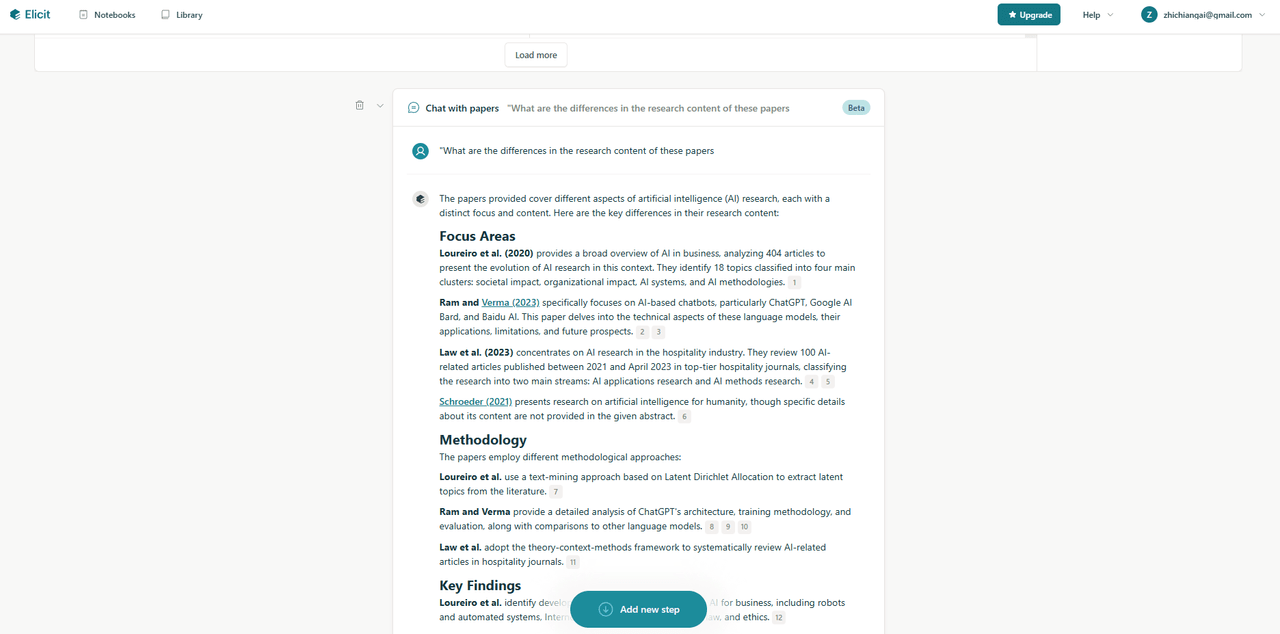The width and height of the screenshot is (1280, 634).
Task: Click the Elicit assistant response icon
Action: tap(421, 199)
